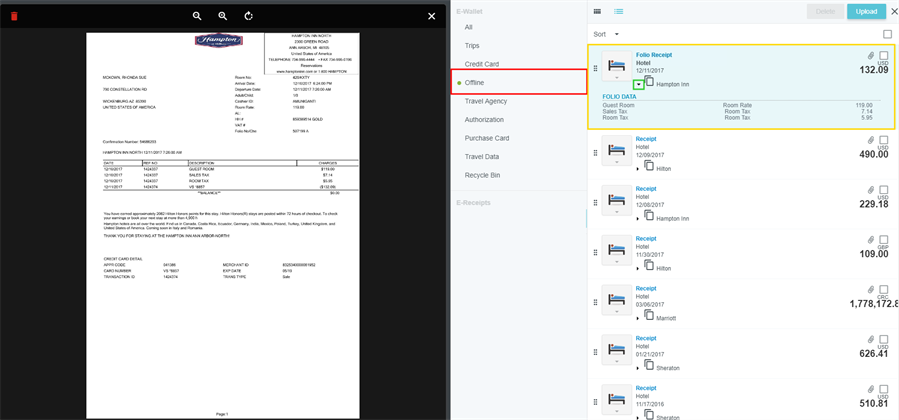Open the Sort dropdown
The image size is (899, 420).
pyautogui.click(x=606, y=34)
